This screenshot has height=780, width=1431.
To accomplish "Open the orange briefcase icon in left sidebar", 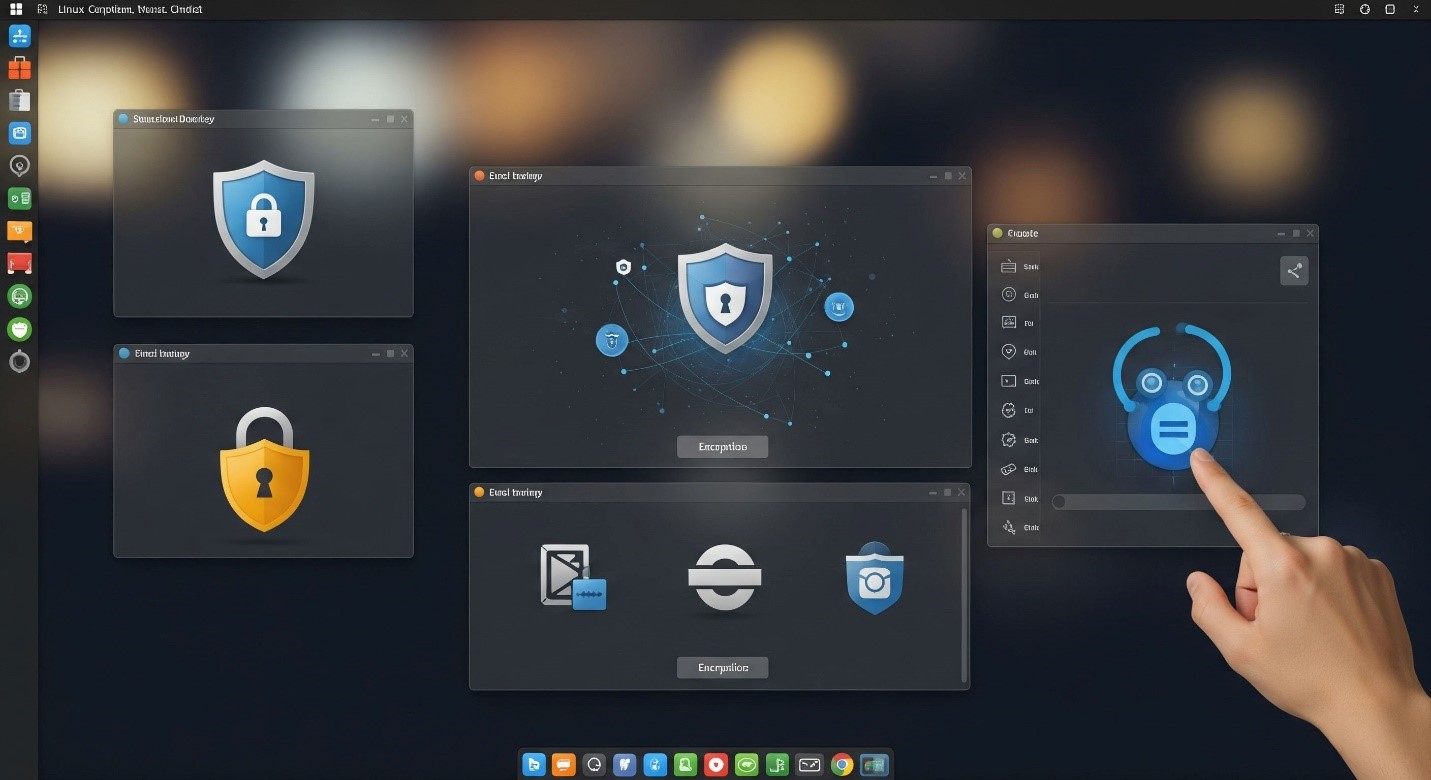I will [x=19, y=68].
